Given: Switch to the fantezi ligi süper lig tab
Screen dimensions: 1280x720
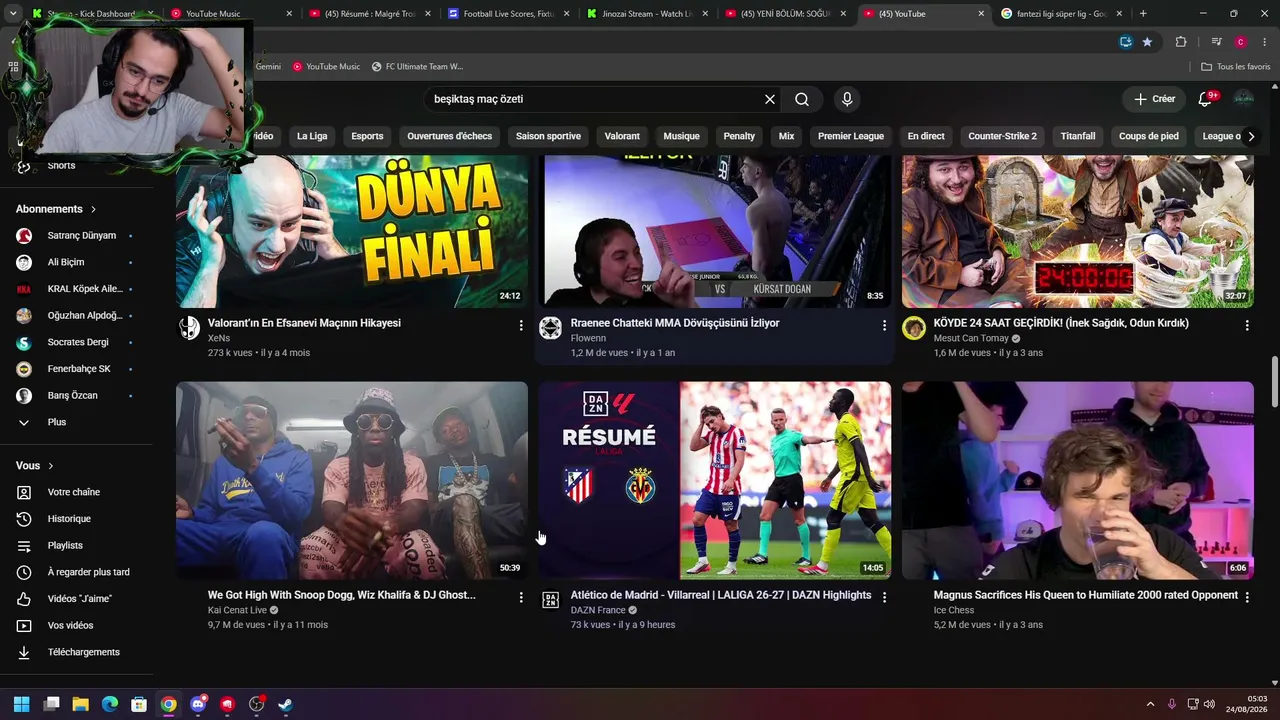Looking at the screenshot, I should pyautogui.click(x=1061, y=14).
